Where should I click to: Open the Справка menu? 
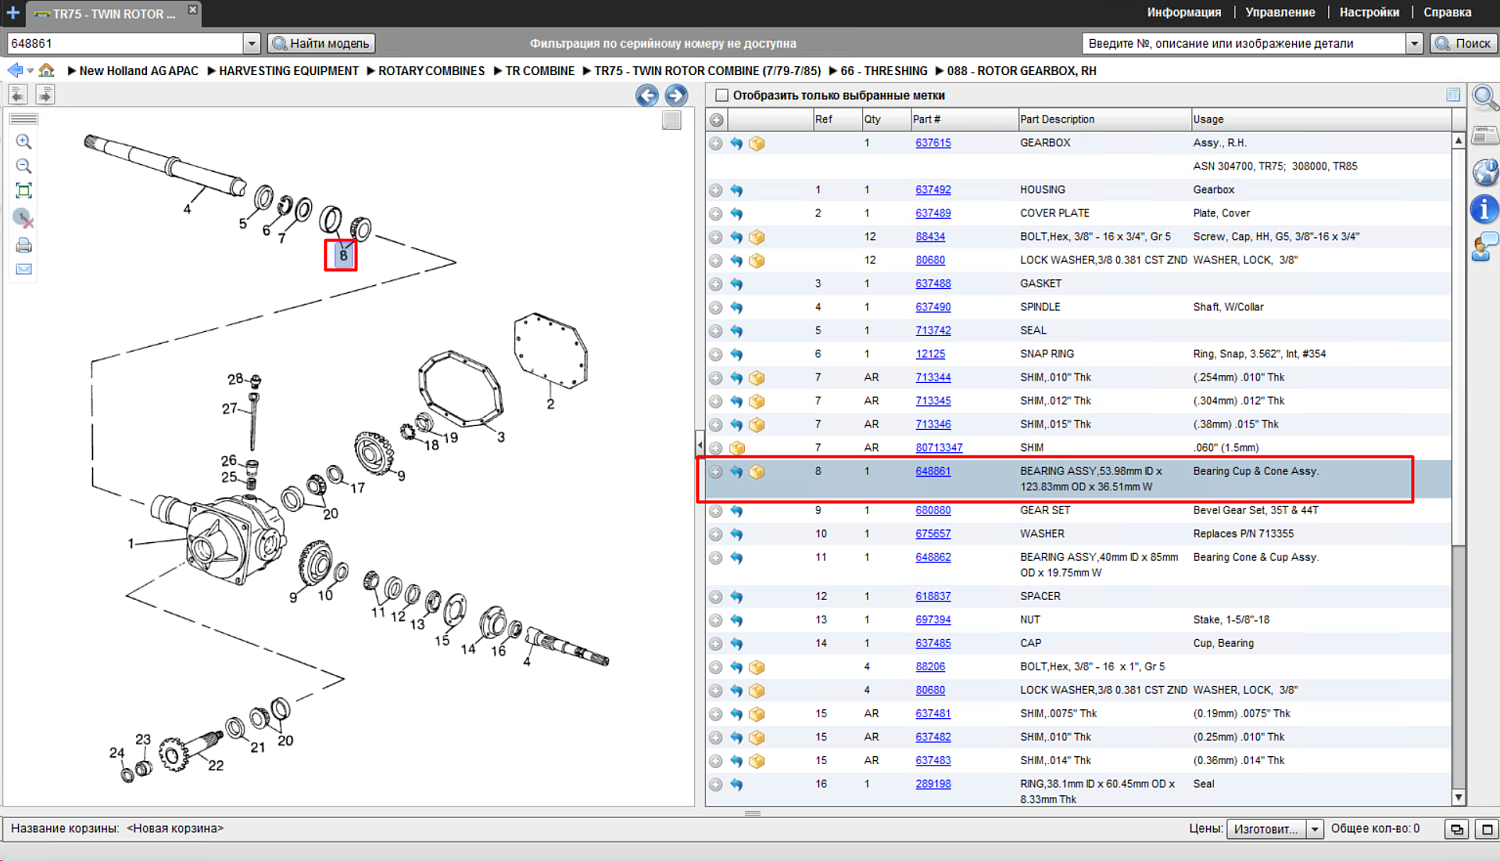1447,13
